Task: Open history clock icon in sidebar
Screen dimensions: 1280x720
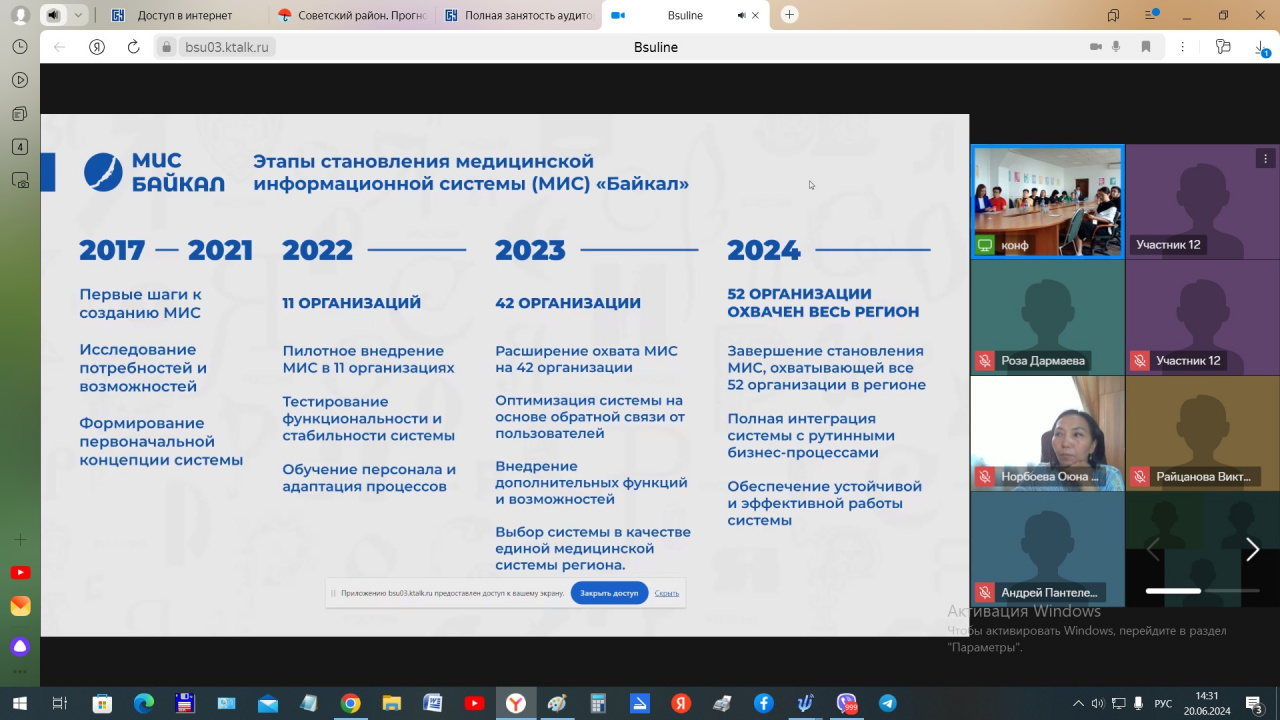Action: 20,47
